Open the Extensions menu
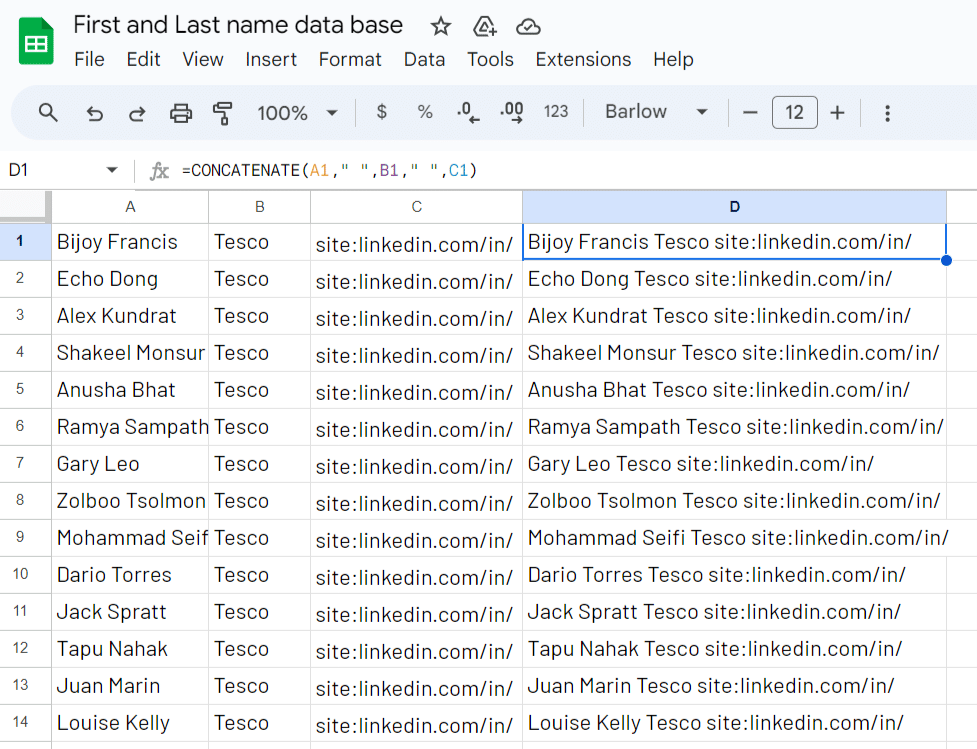 coord(583,59)
